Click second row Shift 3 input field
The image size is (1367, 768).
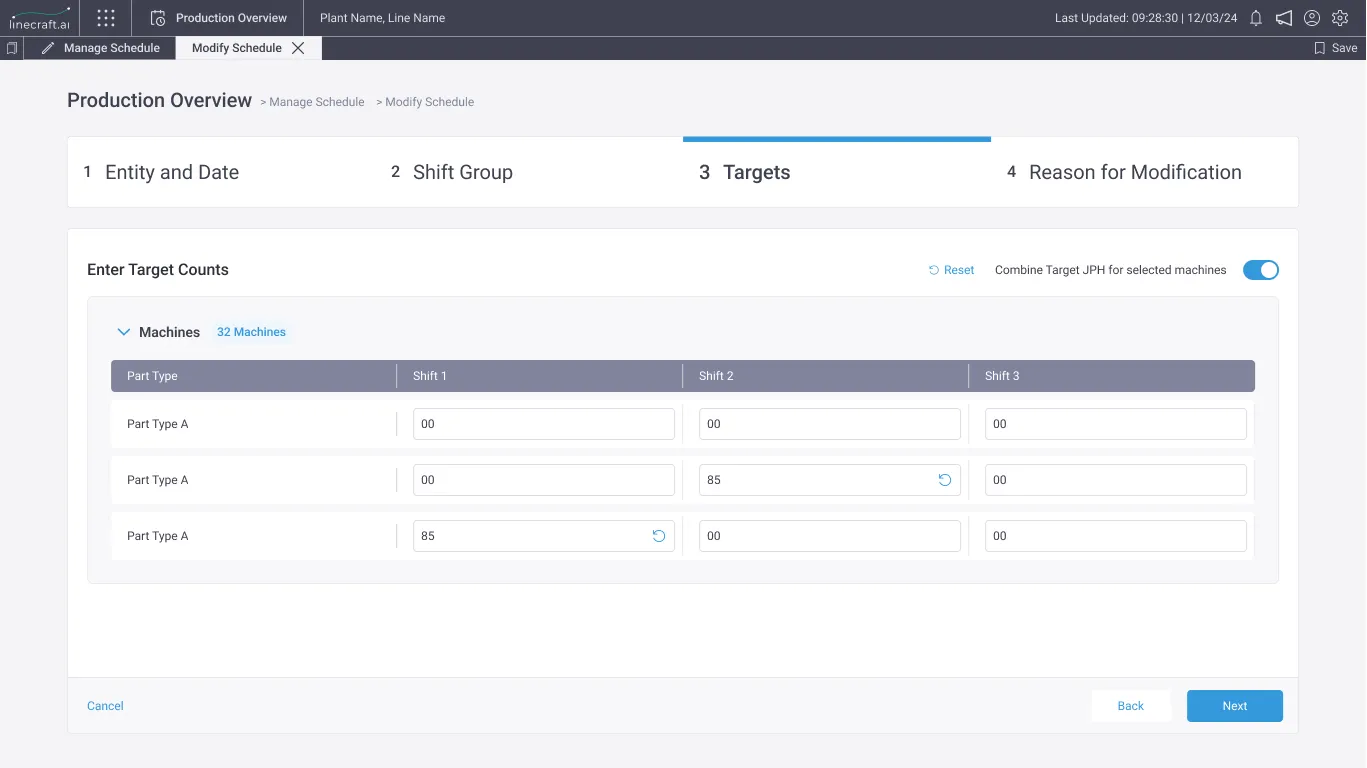pos(1116,480)
